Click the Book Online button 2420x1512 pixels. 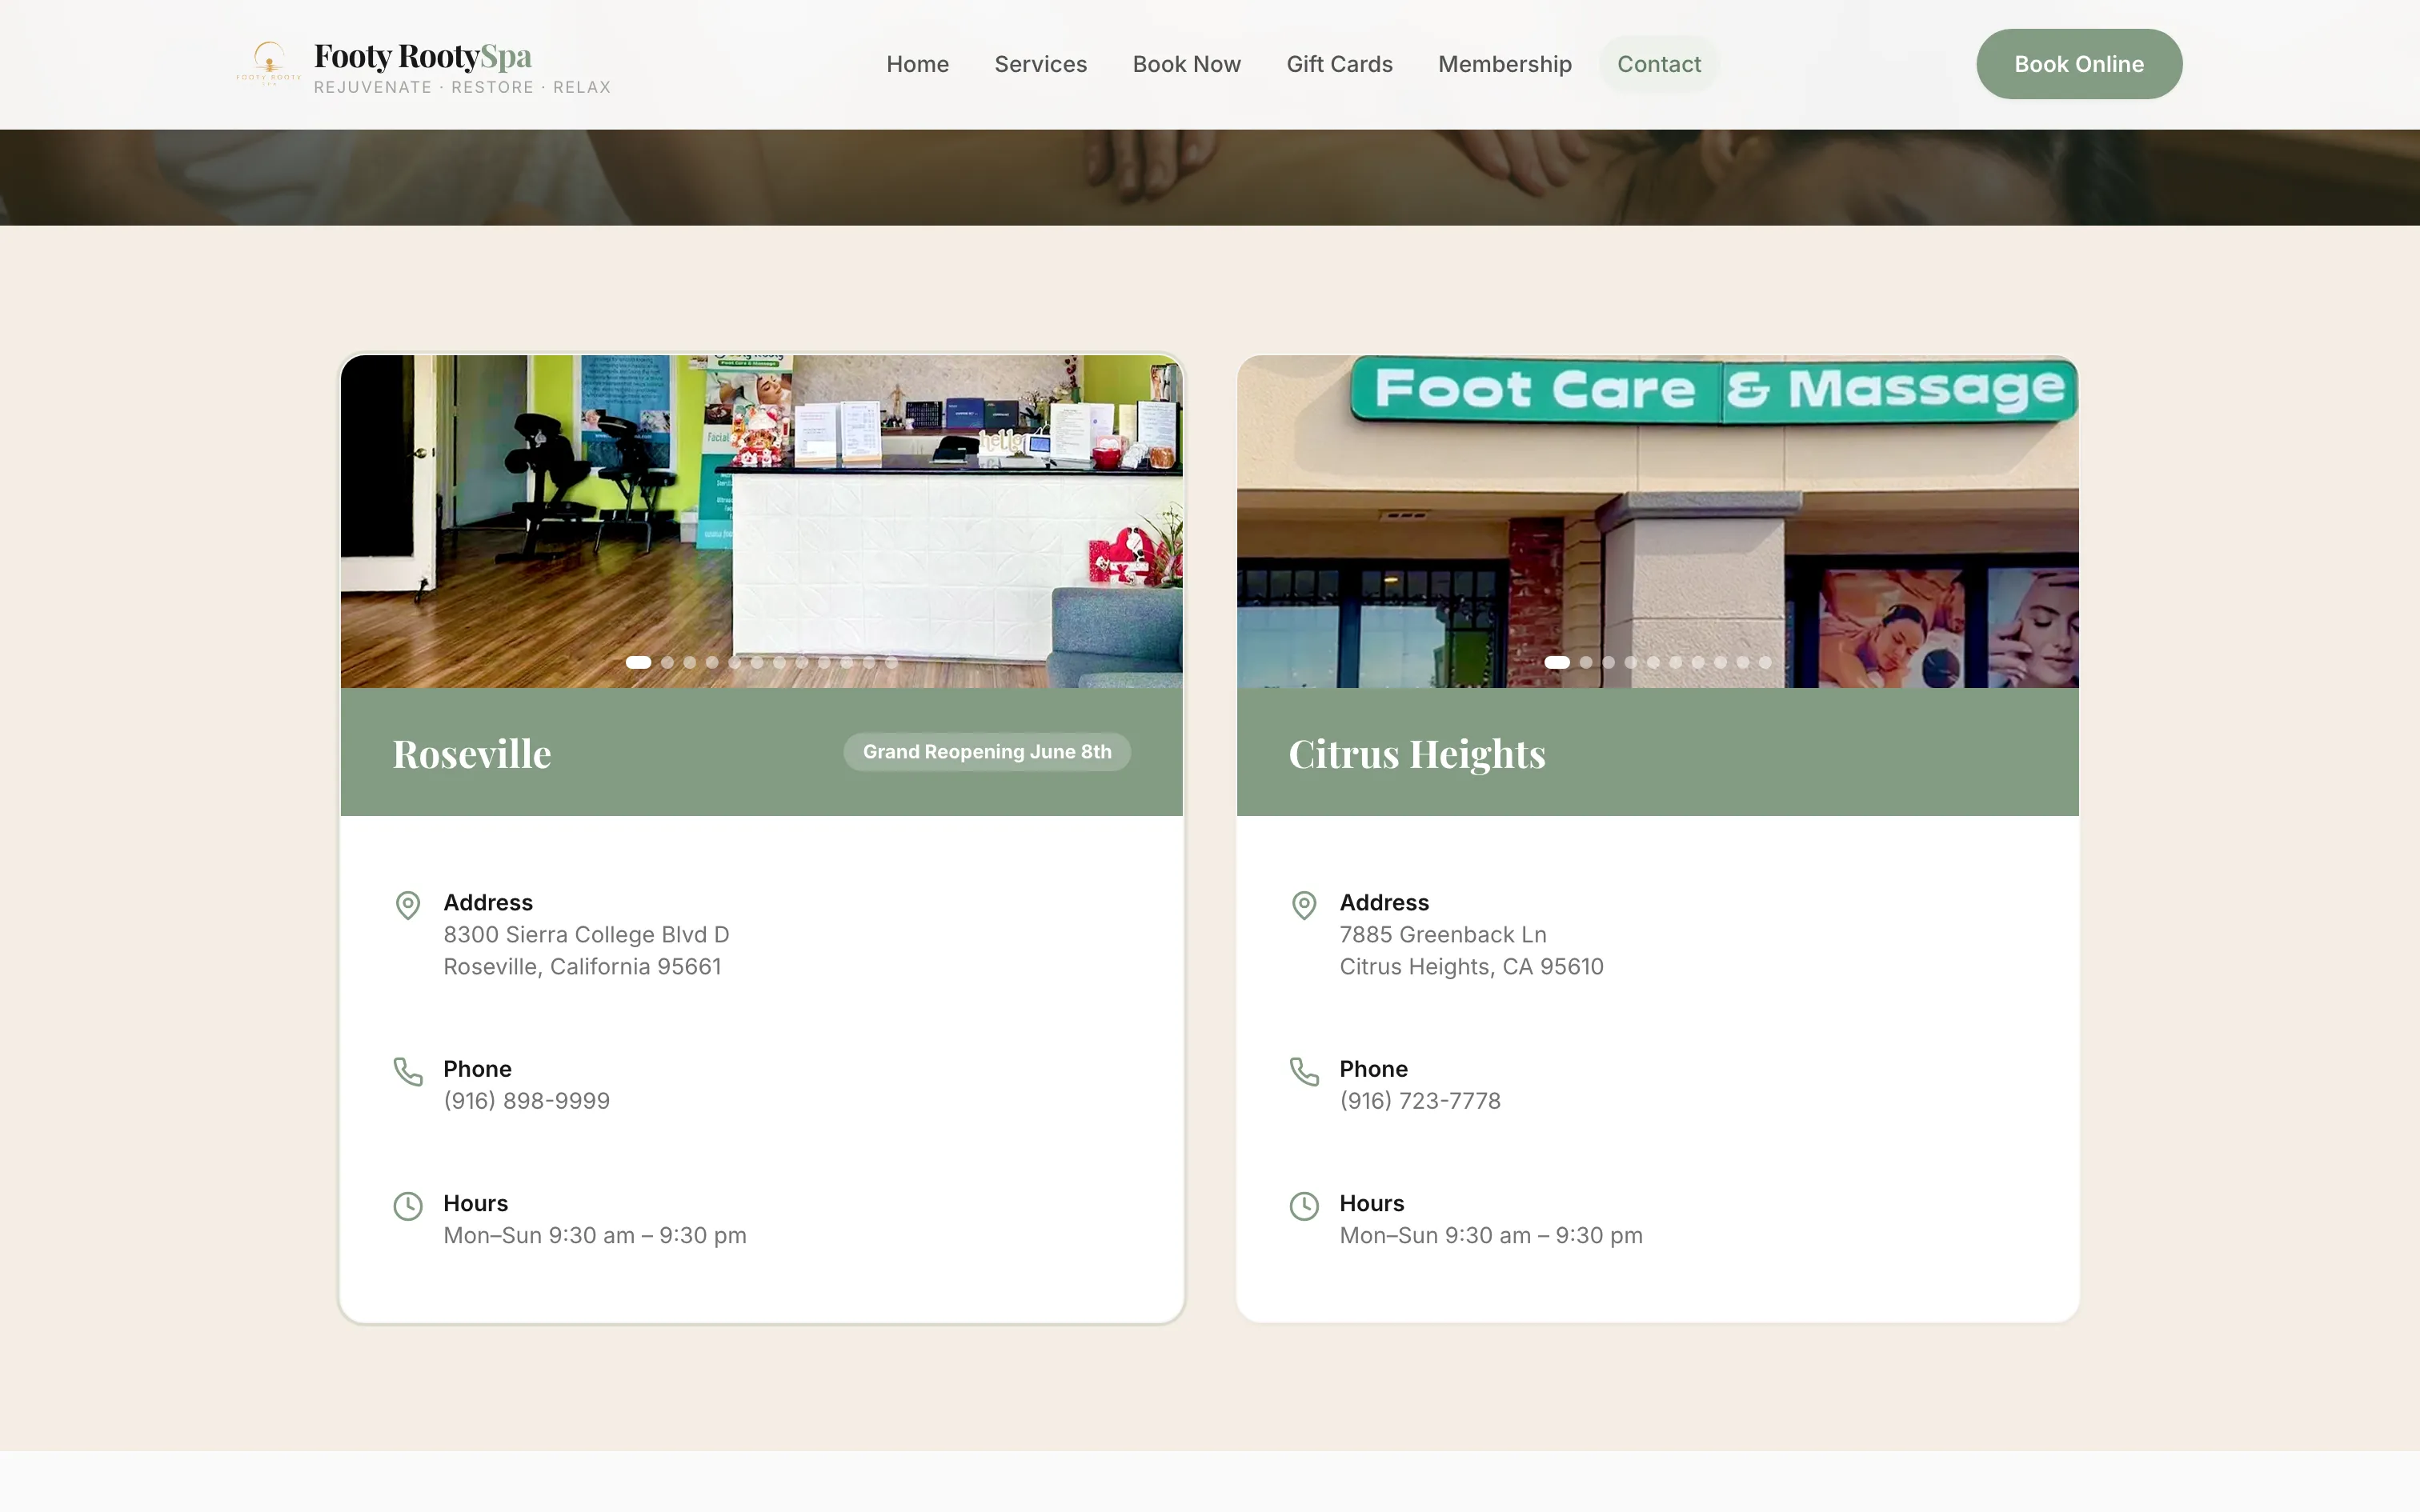click(x=2078, y=64)
